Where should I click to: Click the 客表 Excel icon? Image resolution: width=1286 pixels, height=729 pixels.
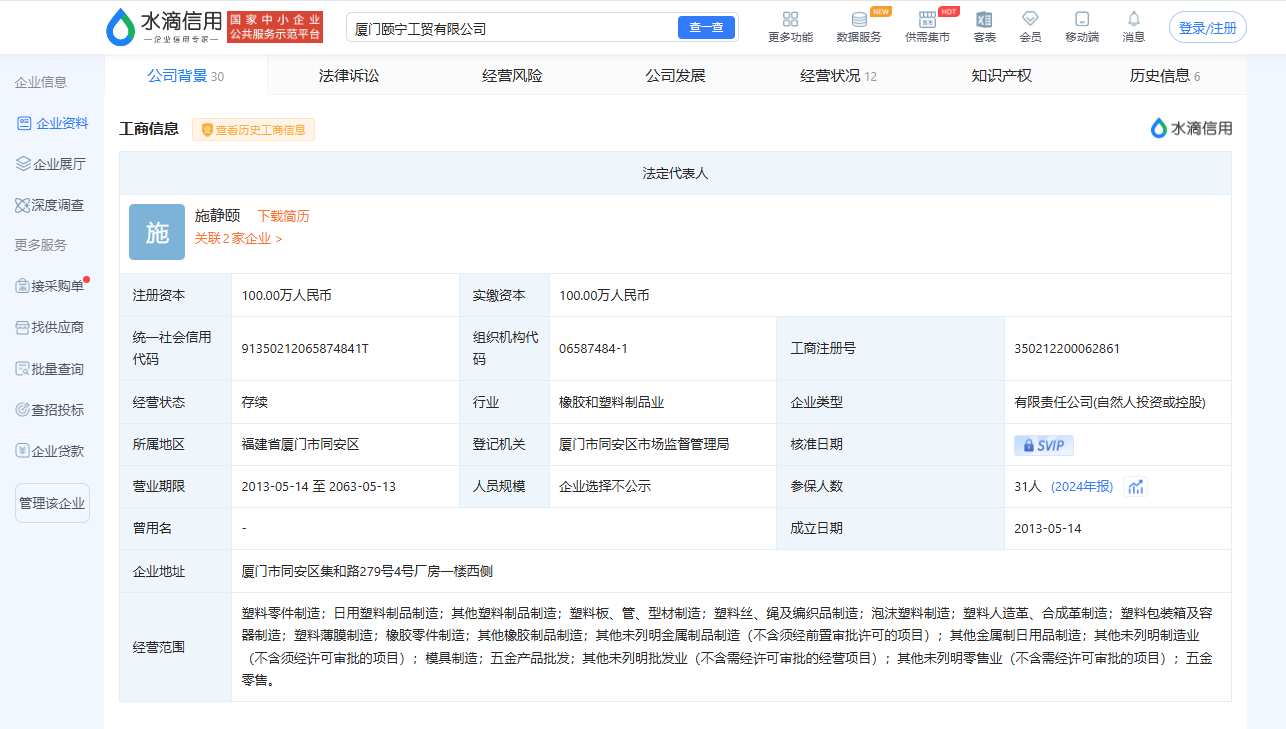pyautogui.click(x=984, y=19)
